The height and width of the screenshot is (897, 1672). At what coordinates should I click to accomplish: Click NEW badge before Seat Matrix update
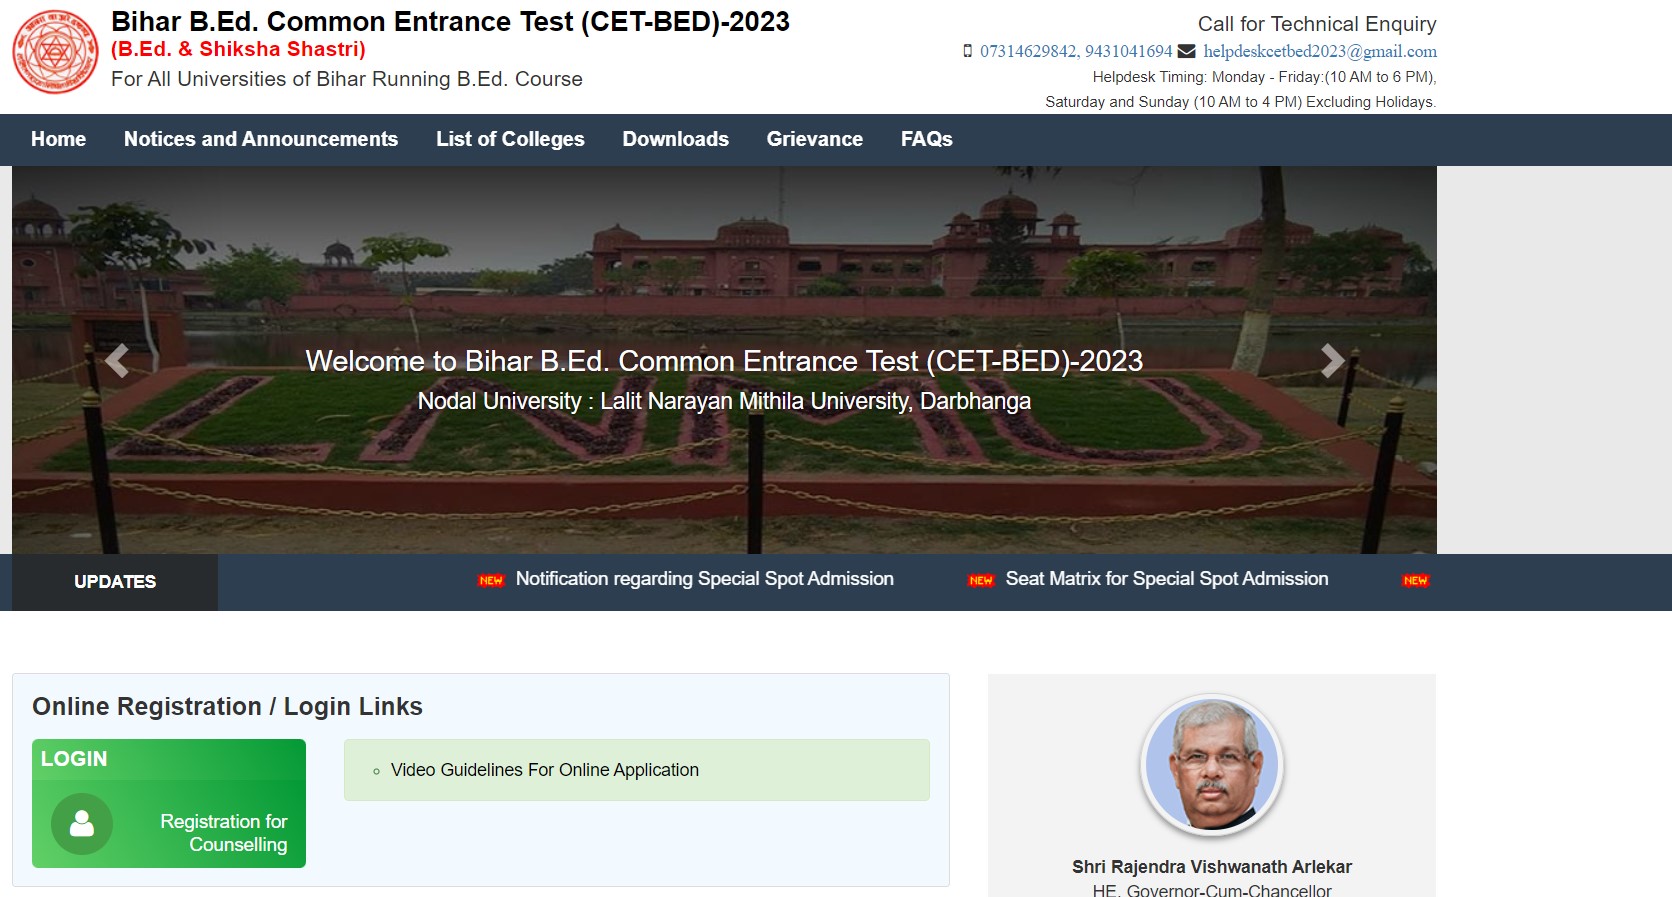tap(981, 580)
